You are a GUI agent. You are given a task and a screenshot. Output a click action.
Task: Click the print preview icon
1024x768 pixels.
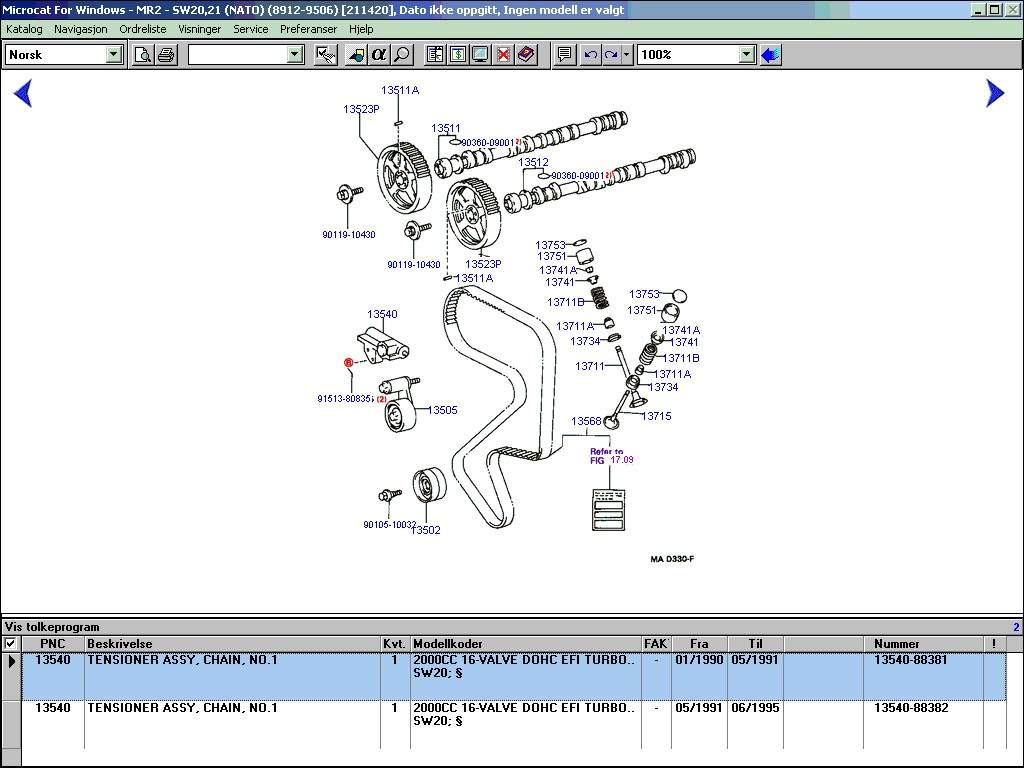click(x=143, y=55)
